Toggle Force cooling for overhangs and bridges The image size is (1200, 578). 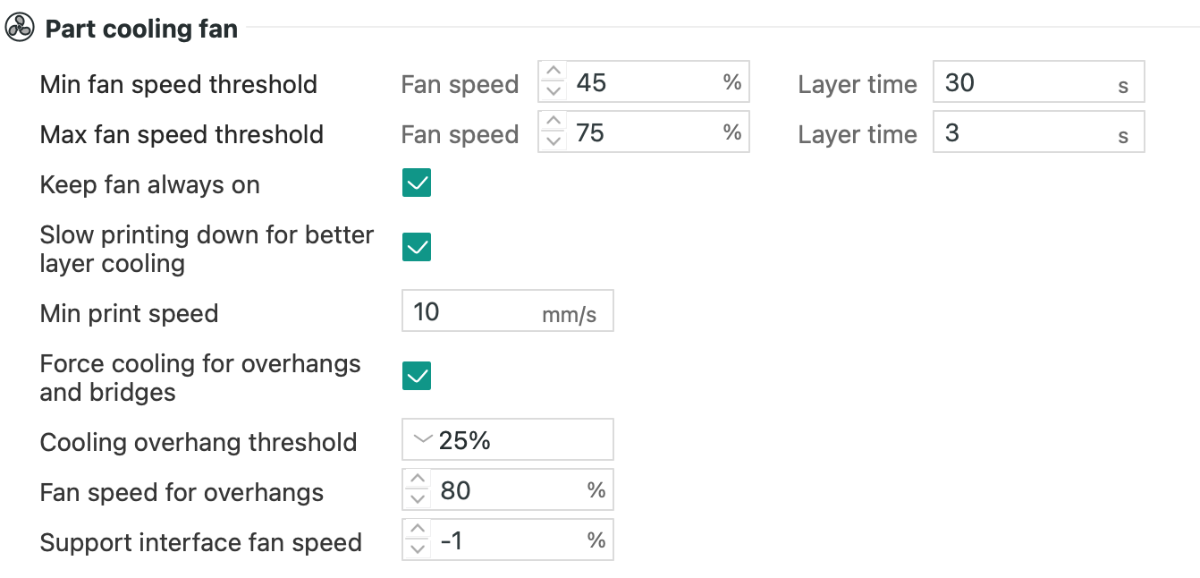click(417, 376)
